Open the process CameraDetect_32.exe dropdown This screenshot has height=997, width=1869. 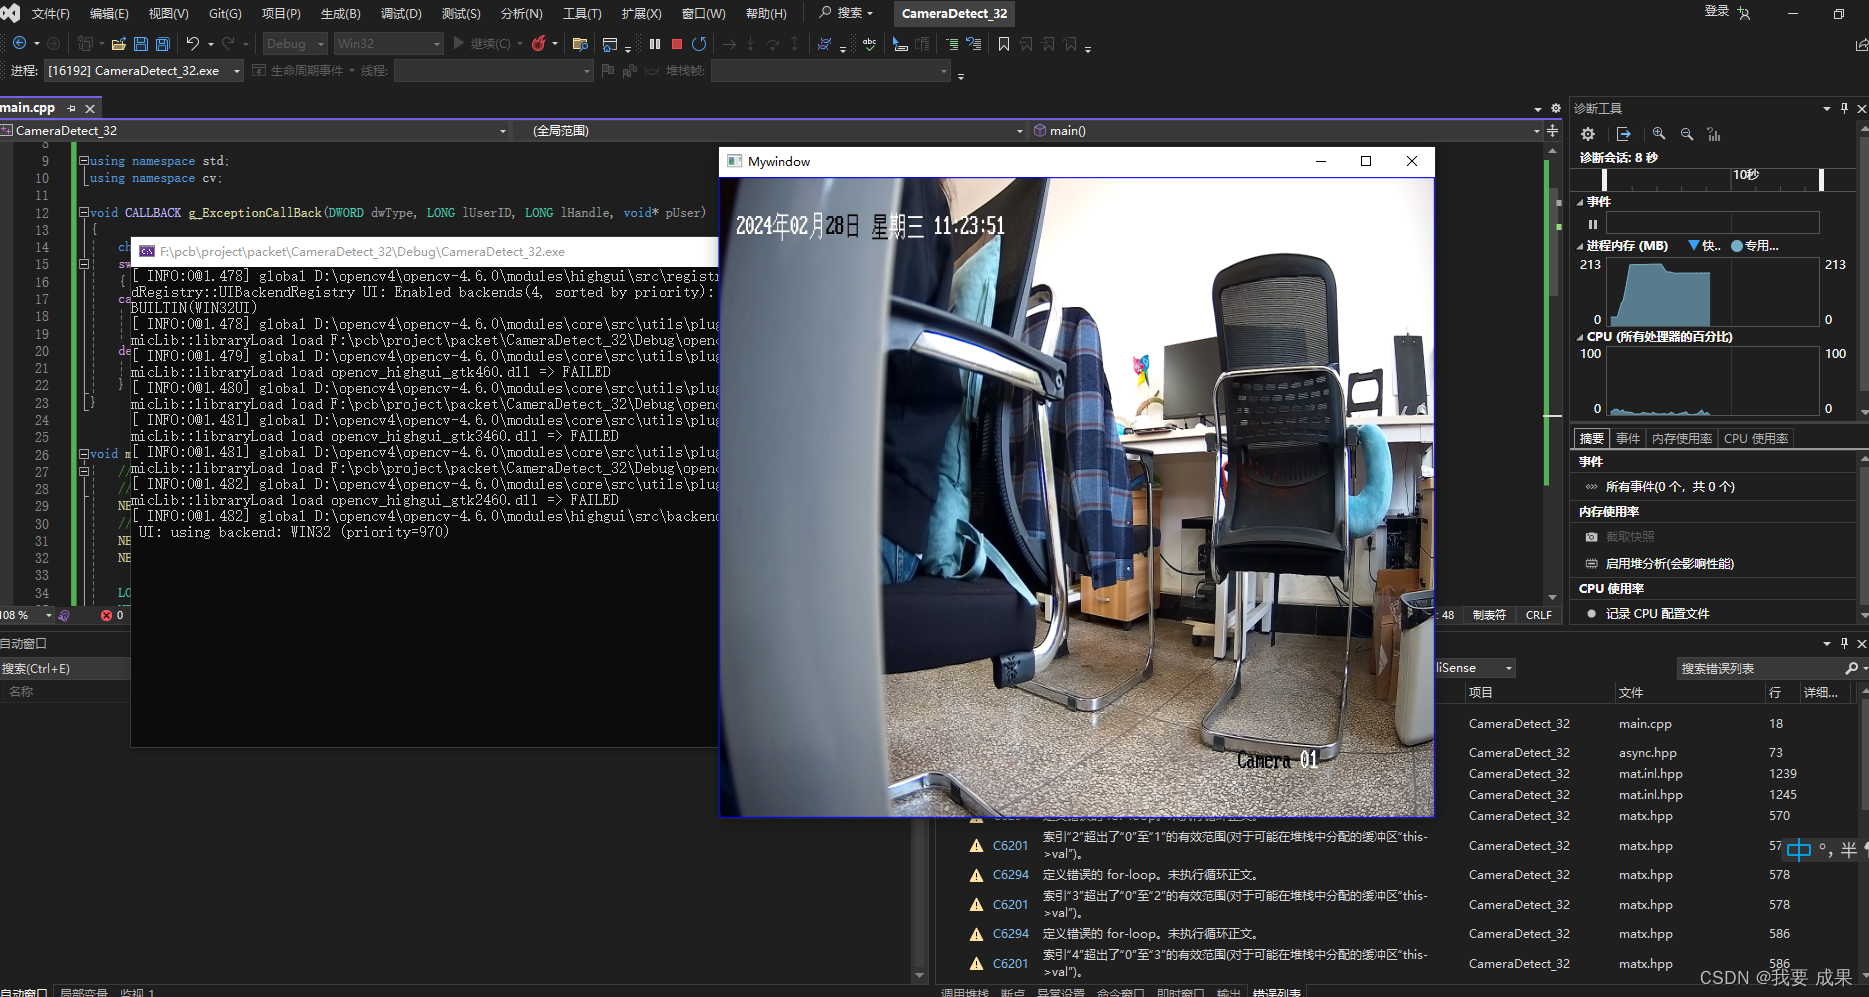tap(237, 71)
